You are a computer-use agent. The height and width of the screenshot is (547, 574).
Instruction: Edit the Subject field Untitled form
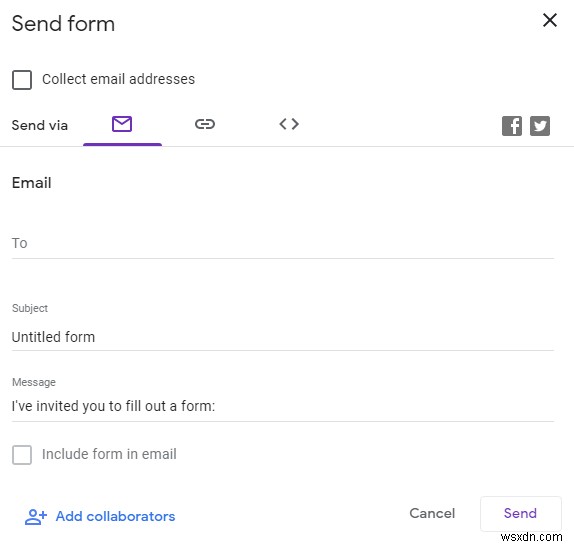click(x=283, y=337)
